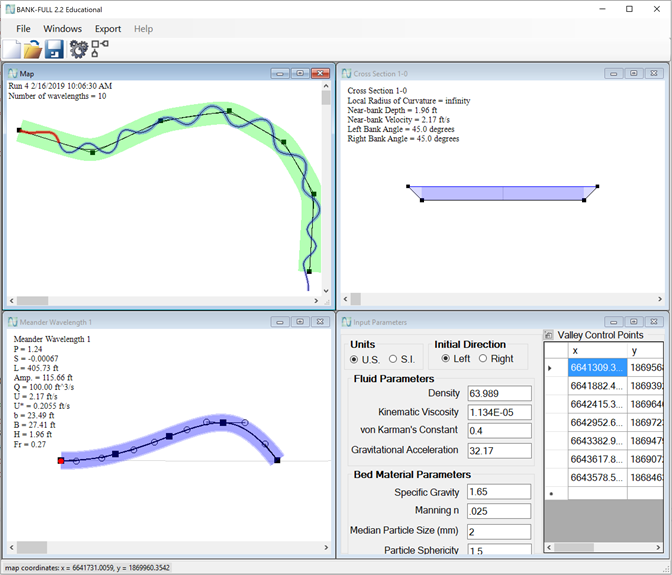Click the flowchart diagram toolbar icon
Screen dimensions: 672x575
pyautogui.click(x=100, y=47)
